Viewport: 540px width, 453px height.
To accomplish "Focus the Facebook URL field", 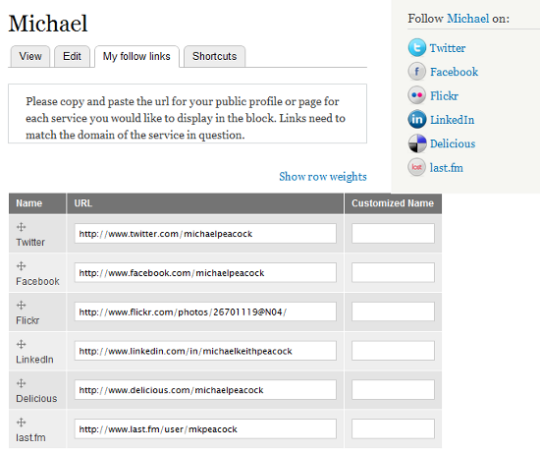I will point(205,272).
